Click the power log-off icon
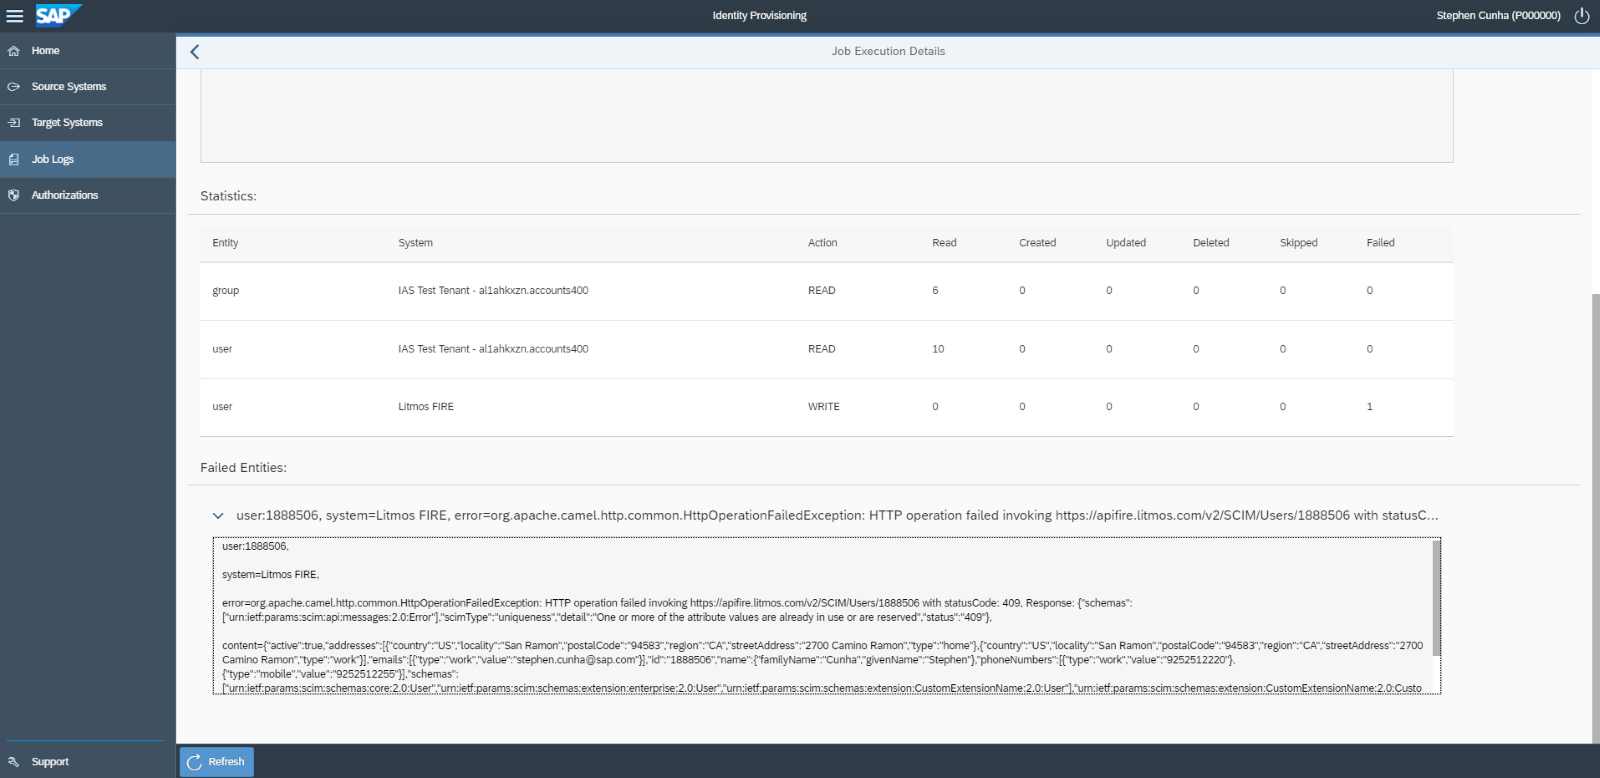The image size is (1600, 778). click(1582, 15)
